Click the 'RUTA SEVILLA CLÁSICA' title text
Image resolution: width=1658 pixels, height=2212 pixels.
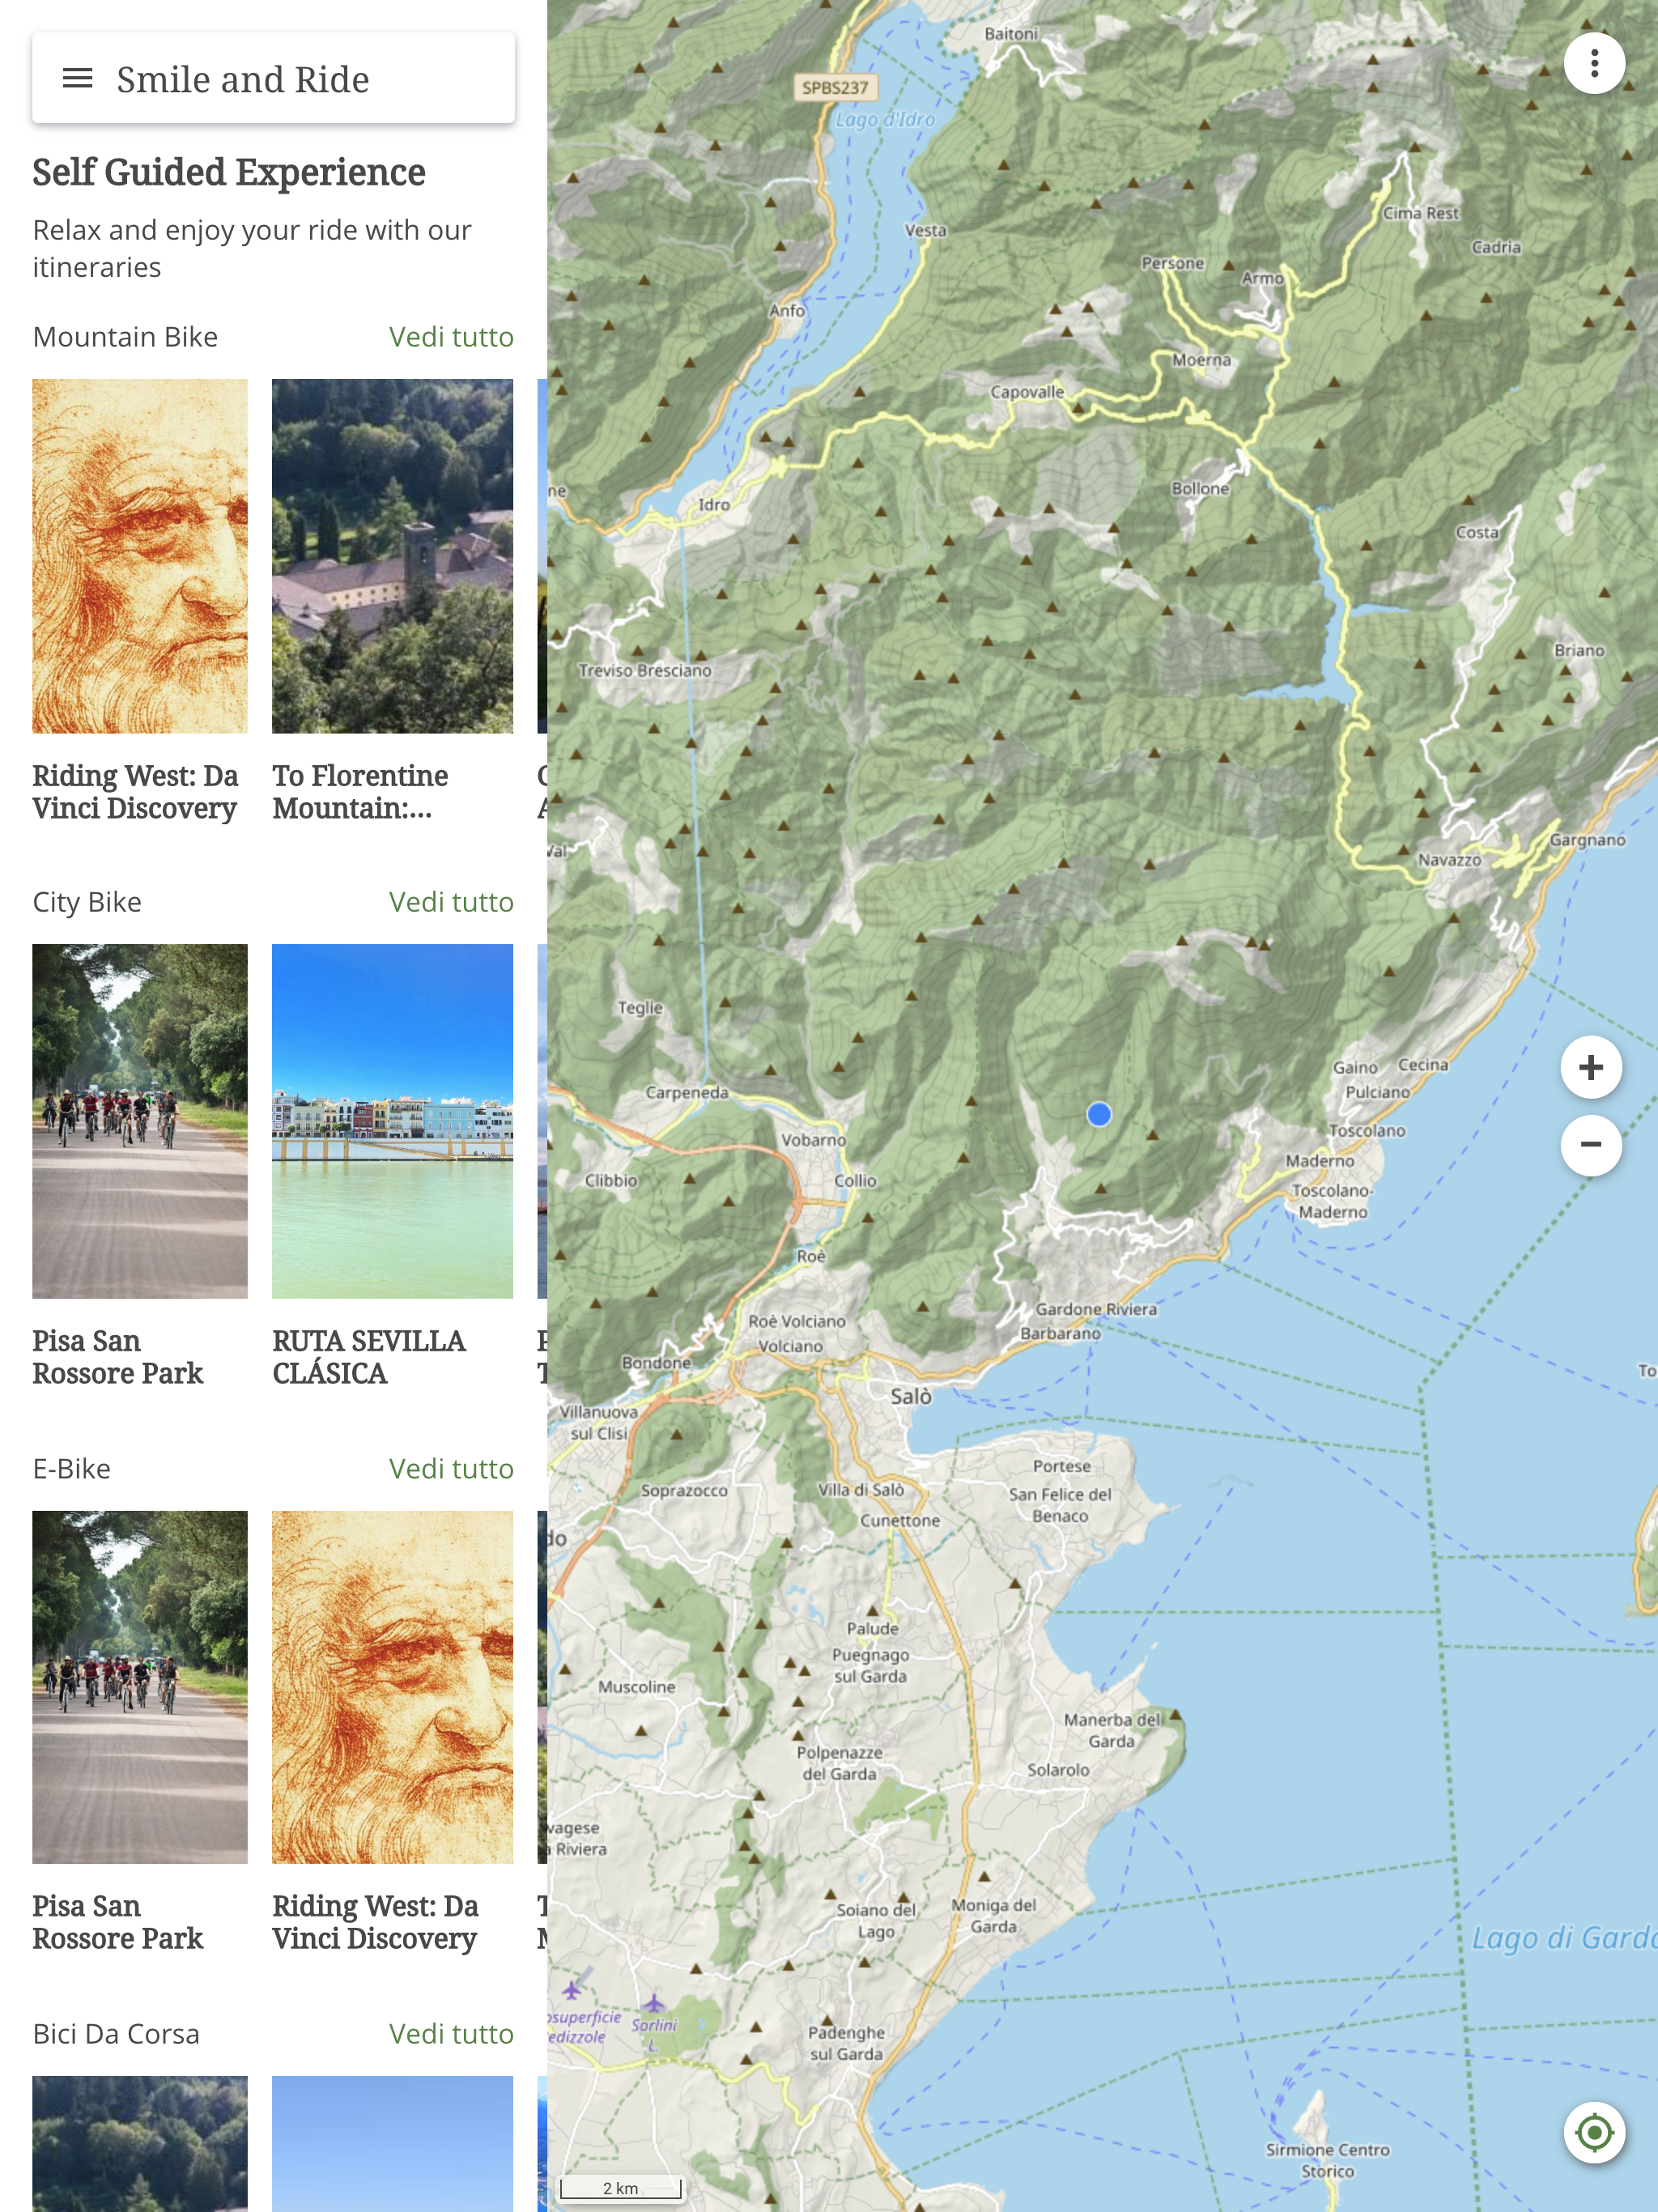[x=369, y=1357]
